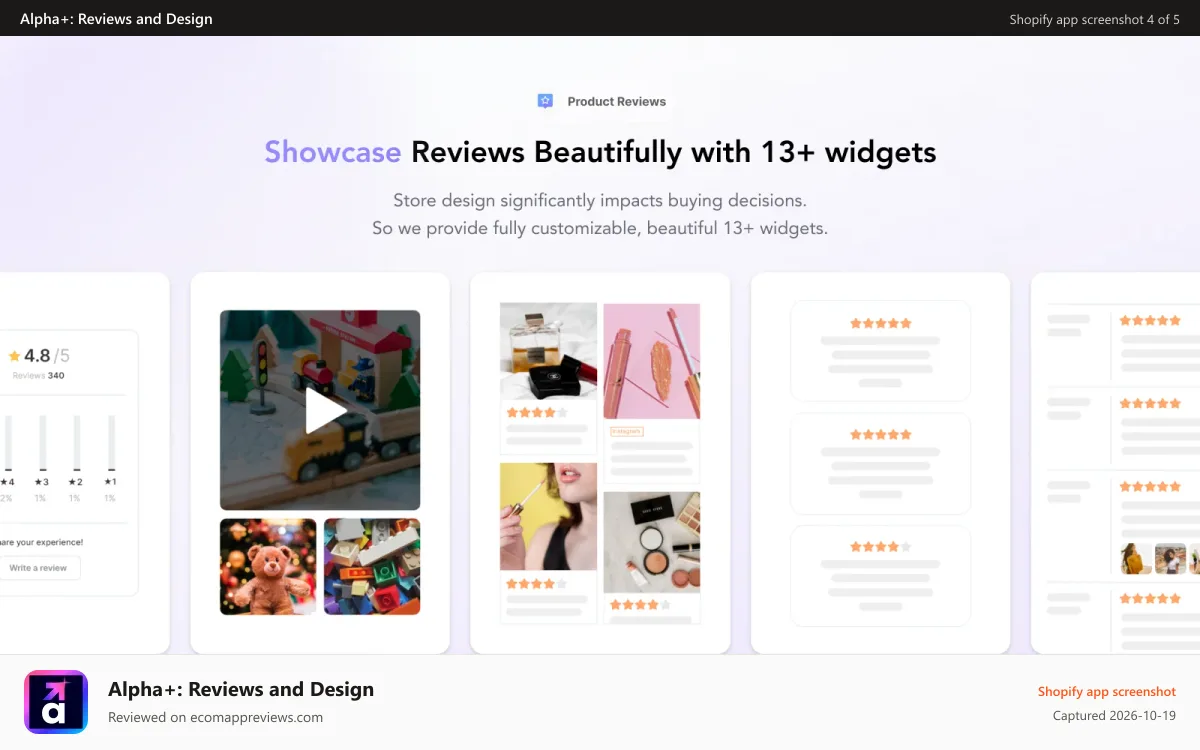Click the Product Reviews star badge icon
Viewport: 1200px width, 750px height.
point(545,101)
